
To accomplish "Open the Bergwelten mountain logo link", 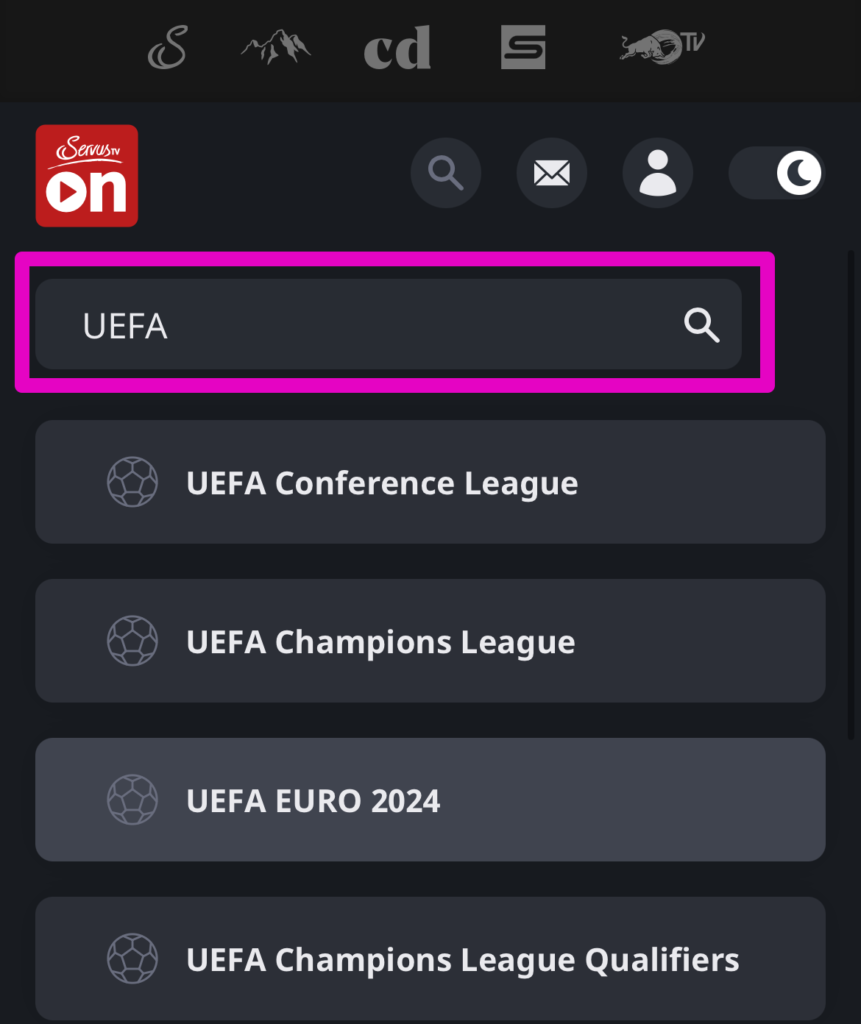I will 275,47.
